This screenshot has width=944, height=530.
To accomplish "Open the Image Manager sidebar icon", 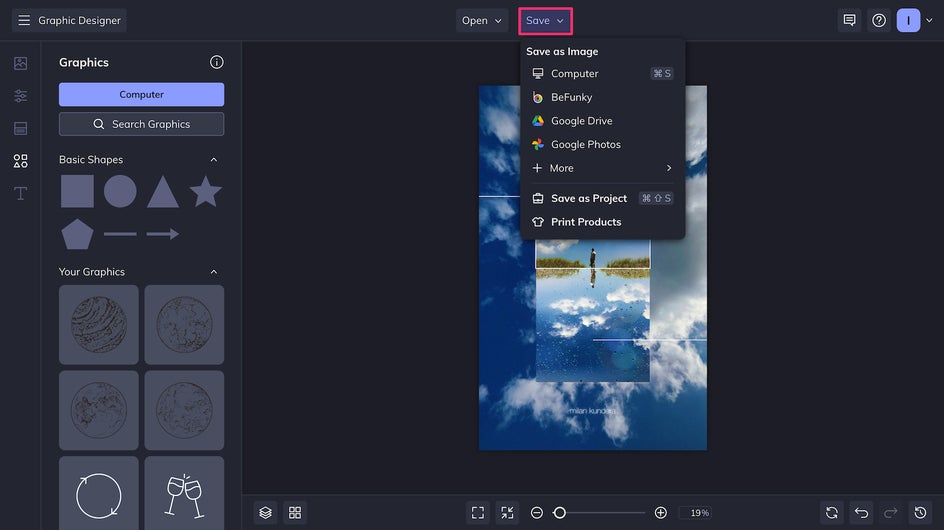I will (20, 63).
